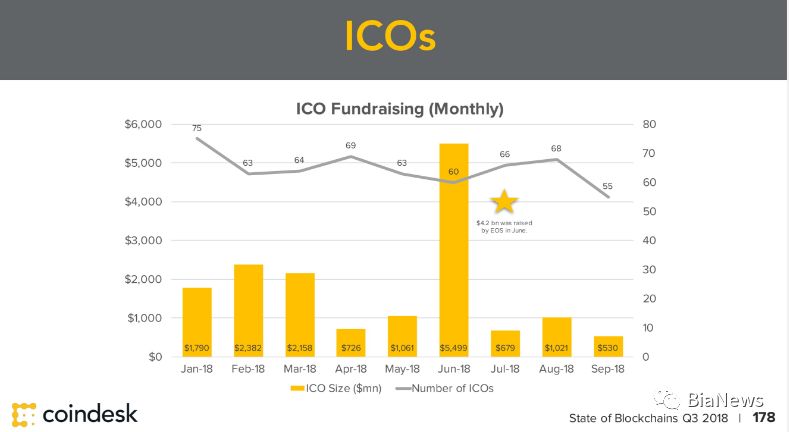Click the Sep-18 bar showing $530

click(607, 346)
